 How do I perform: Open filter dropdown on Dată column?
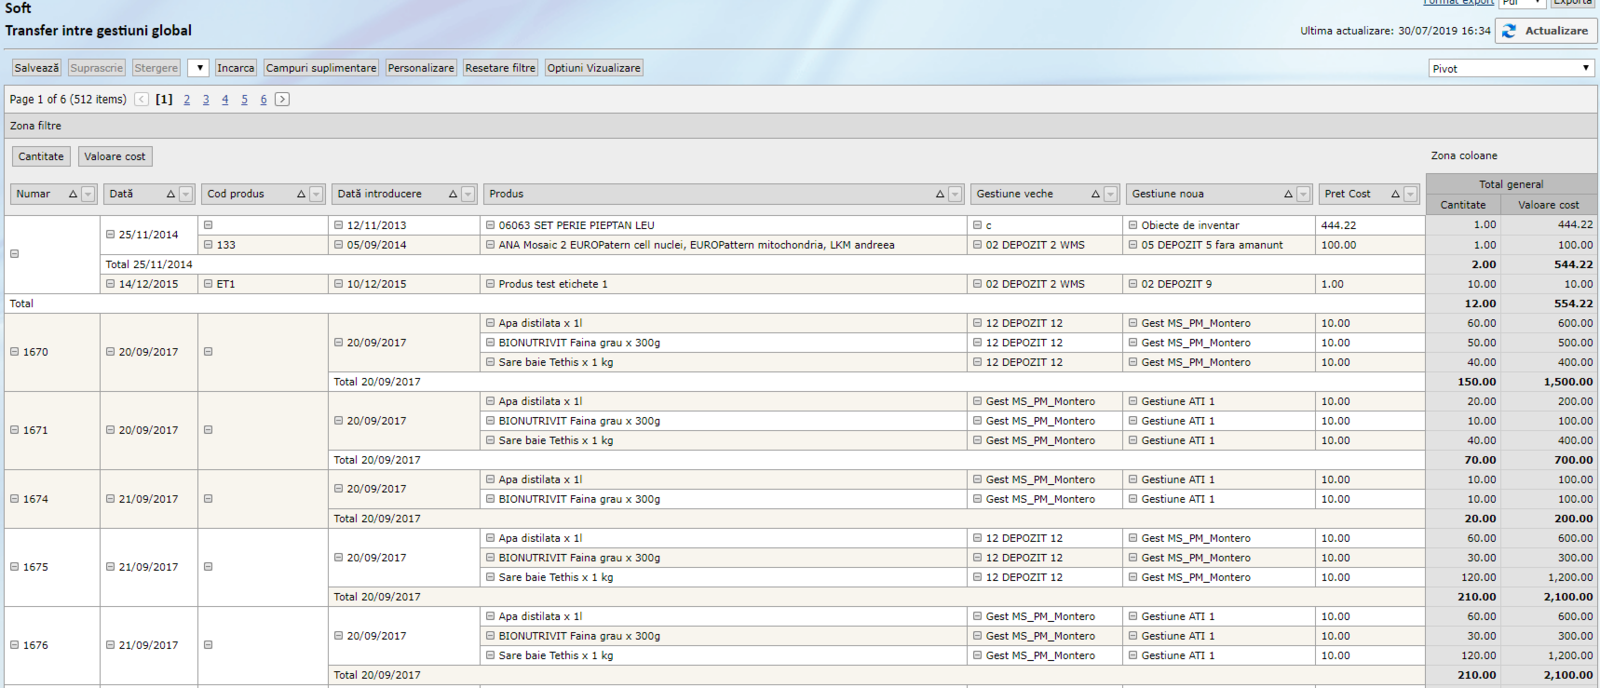[186, 194]
